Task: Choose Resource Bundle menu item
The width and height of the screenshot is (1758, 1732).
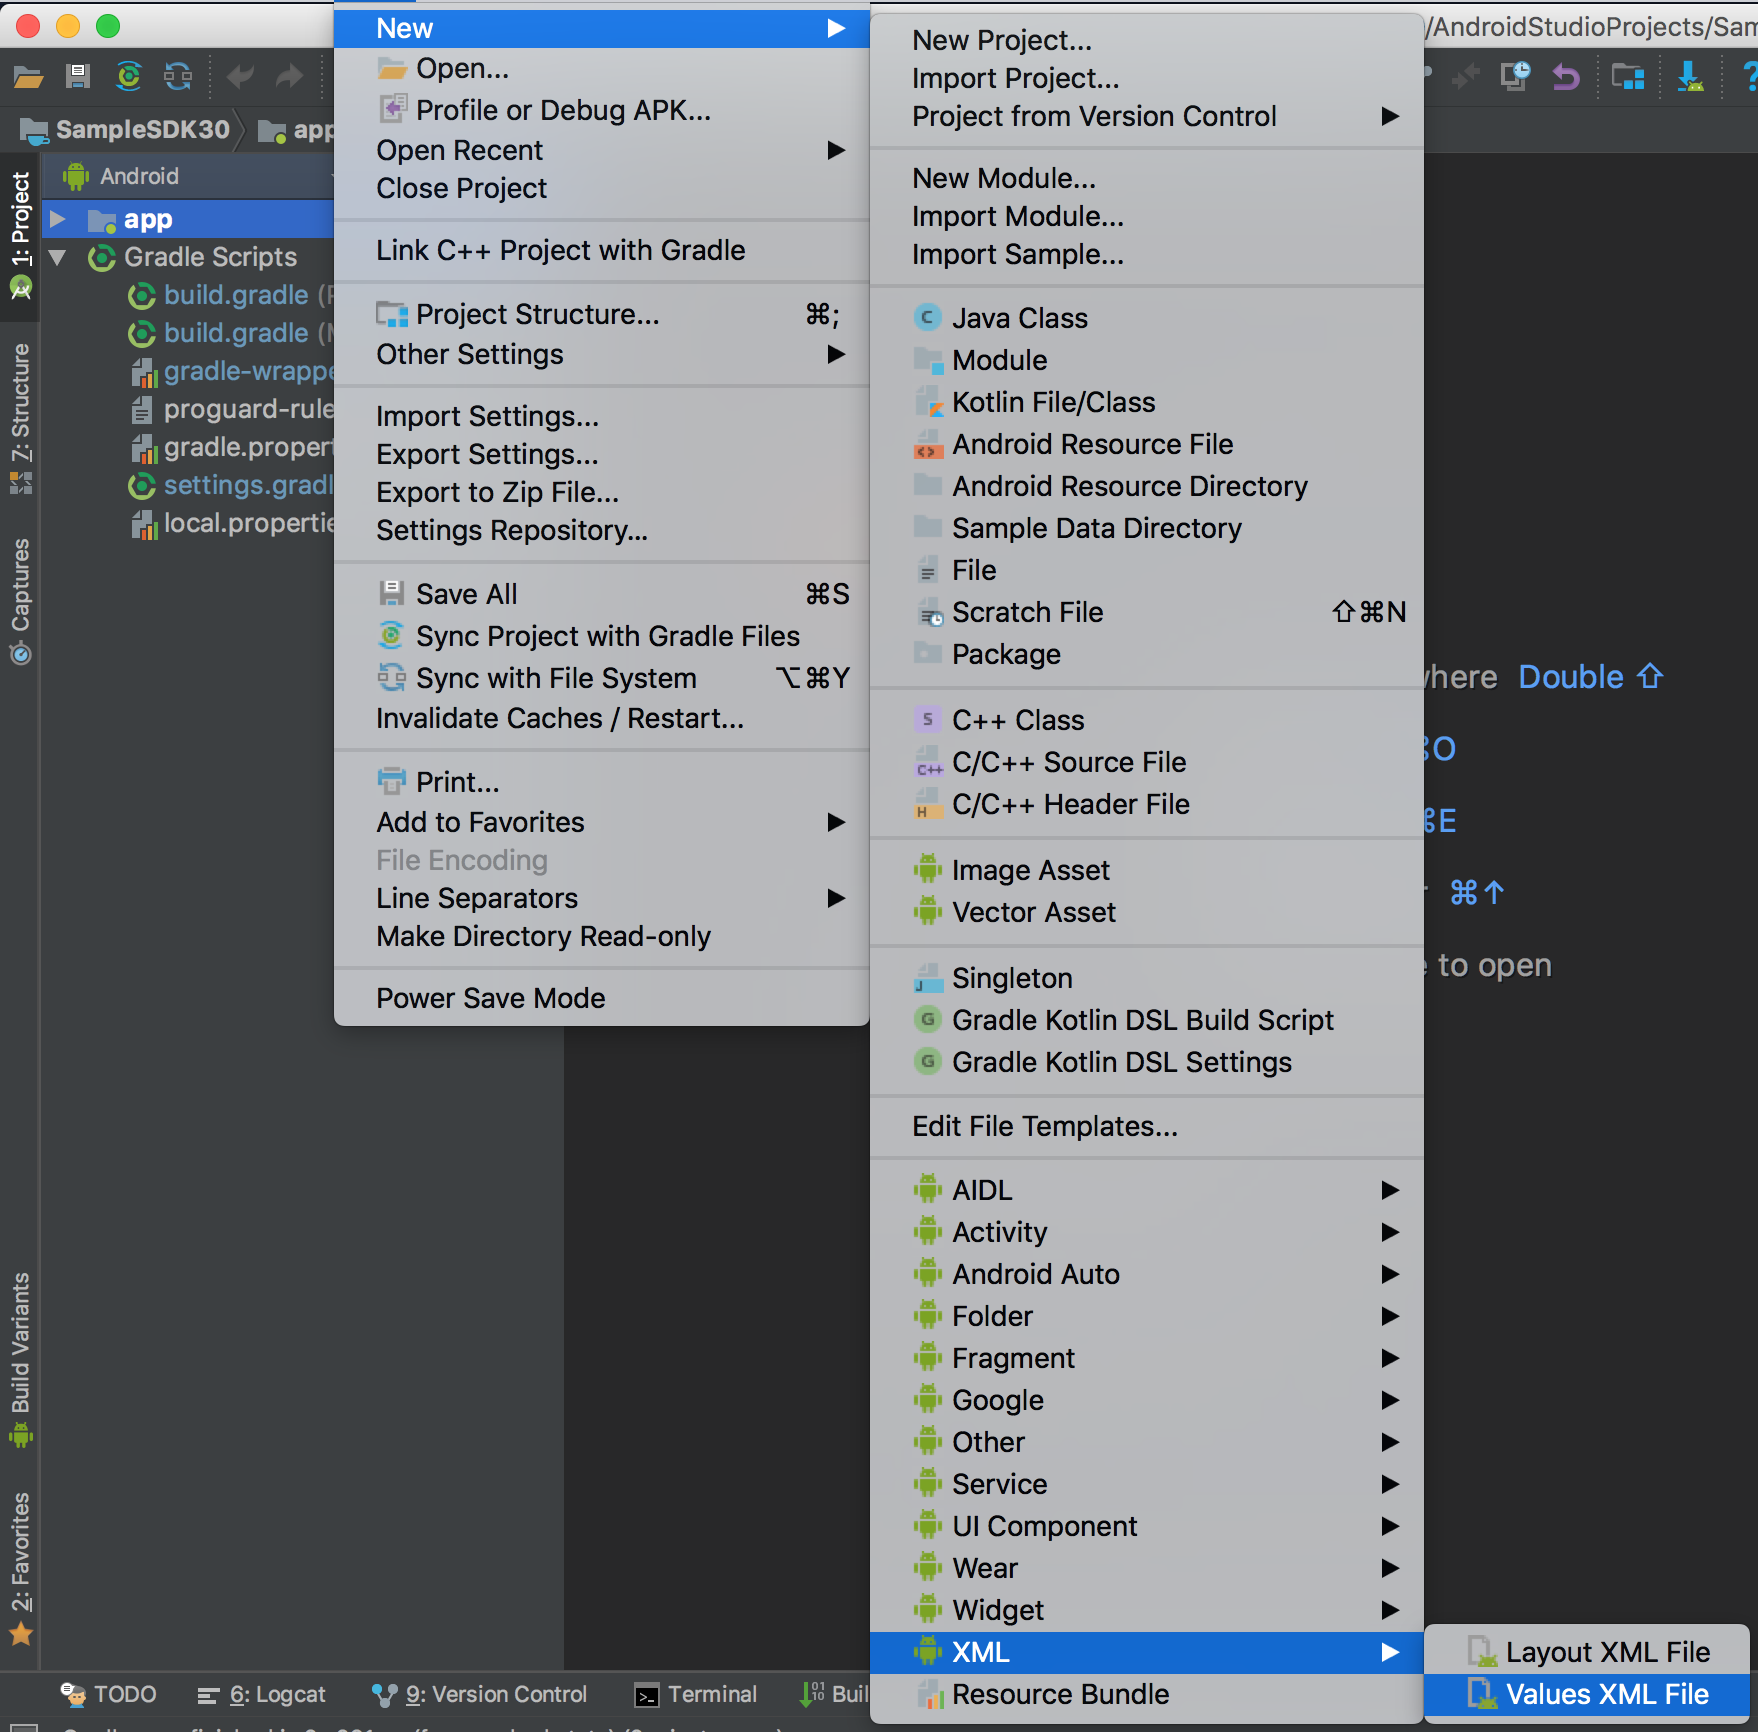Action: click(x=1147, y=1694)
